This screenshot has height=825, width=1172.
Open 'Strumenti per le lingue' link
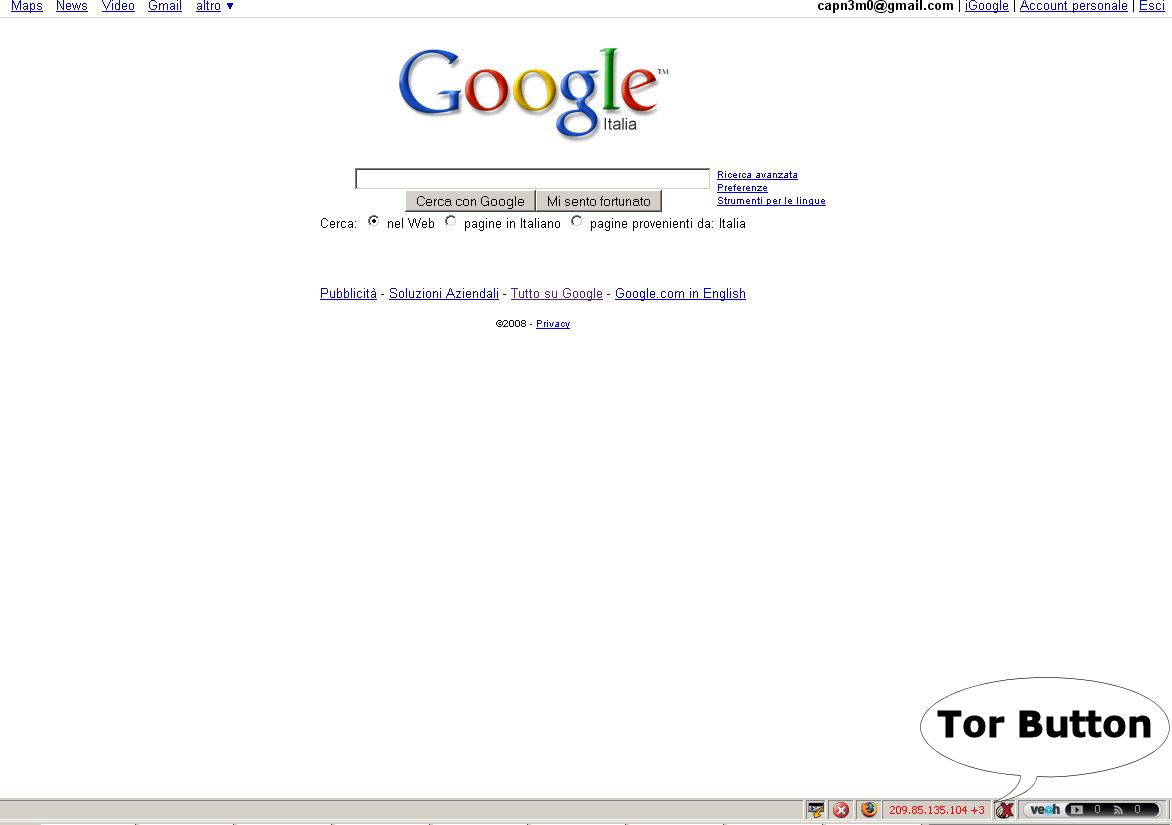[x=771, y=200]
